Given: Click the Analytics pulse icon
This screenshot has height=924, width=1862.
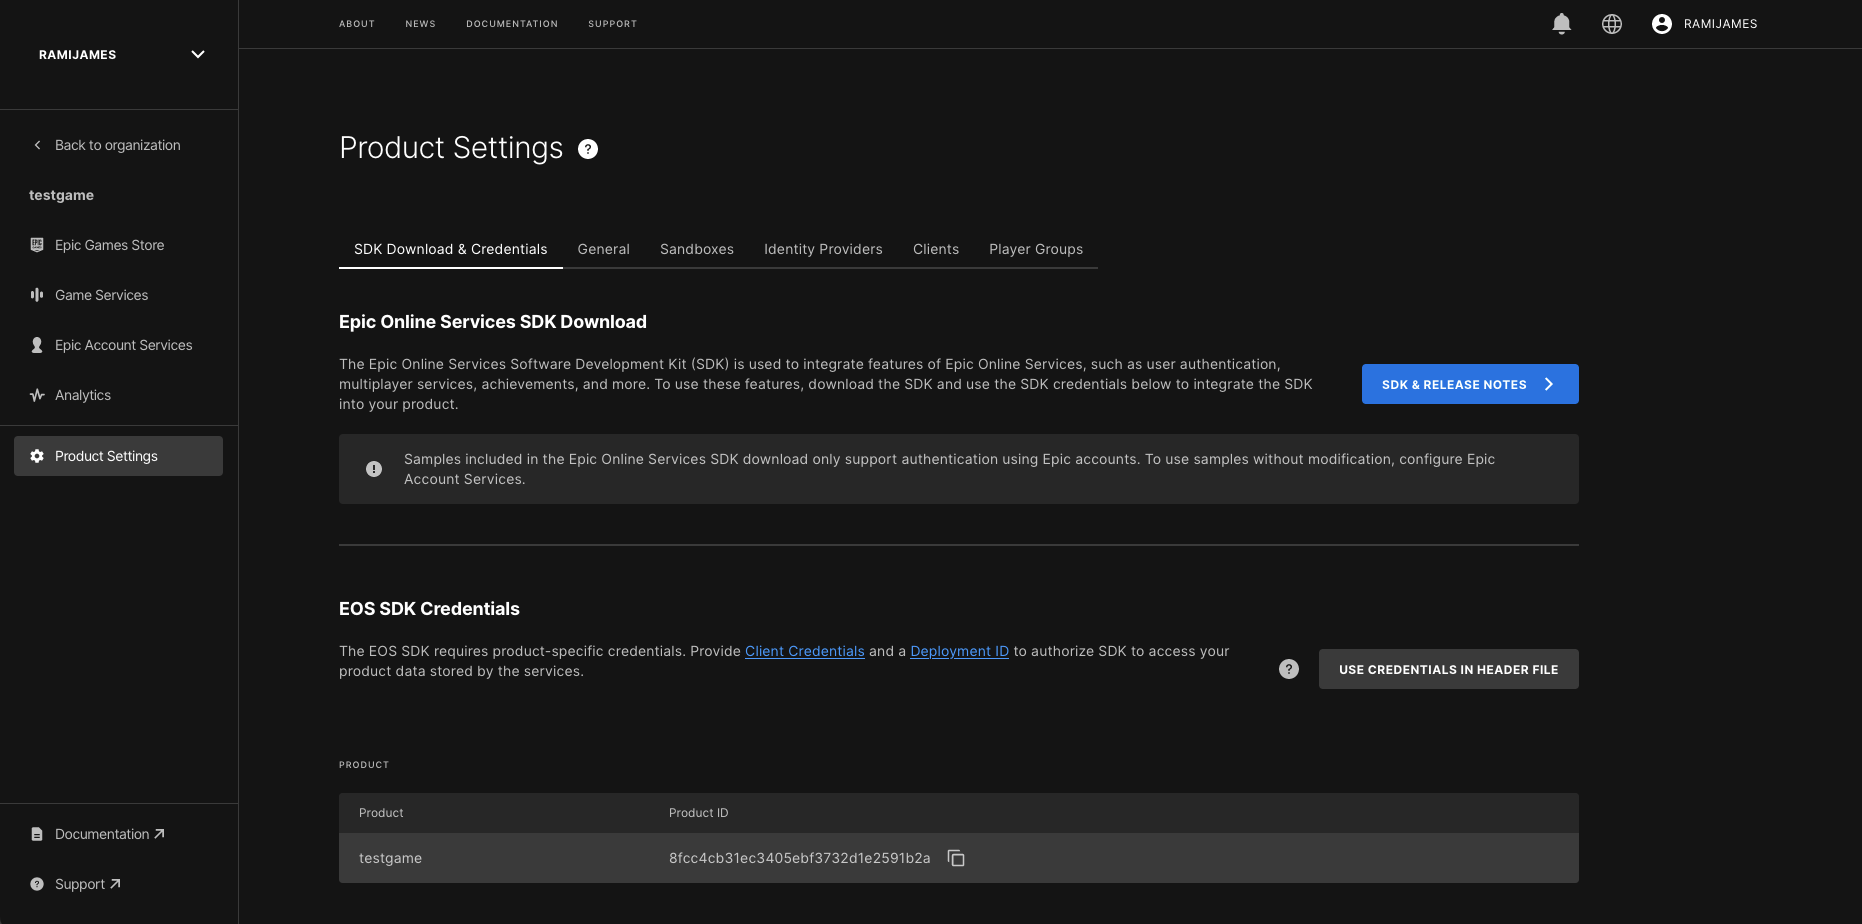Looking at the screenshot, I should coord(37,395).
